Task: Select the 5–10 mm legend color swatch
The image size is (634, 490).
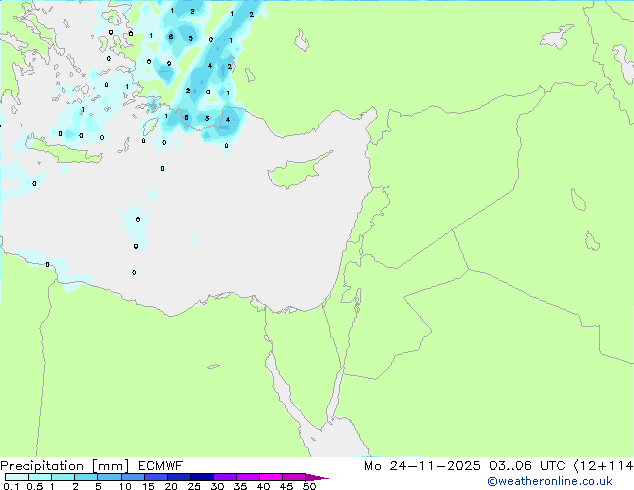Action: point(109,477)
